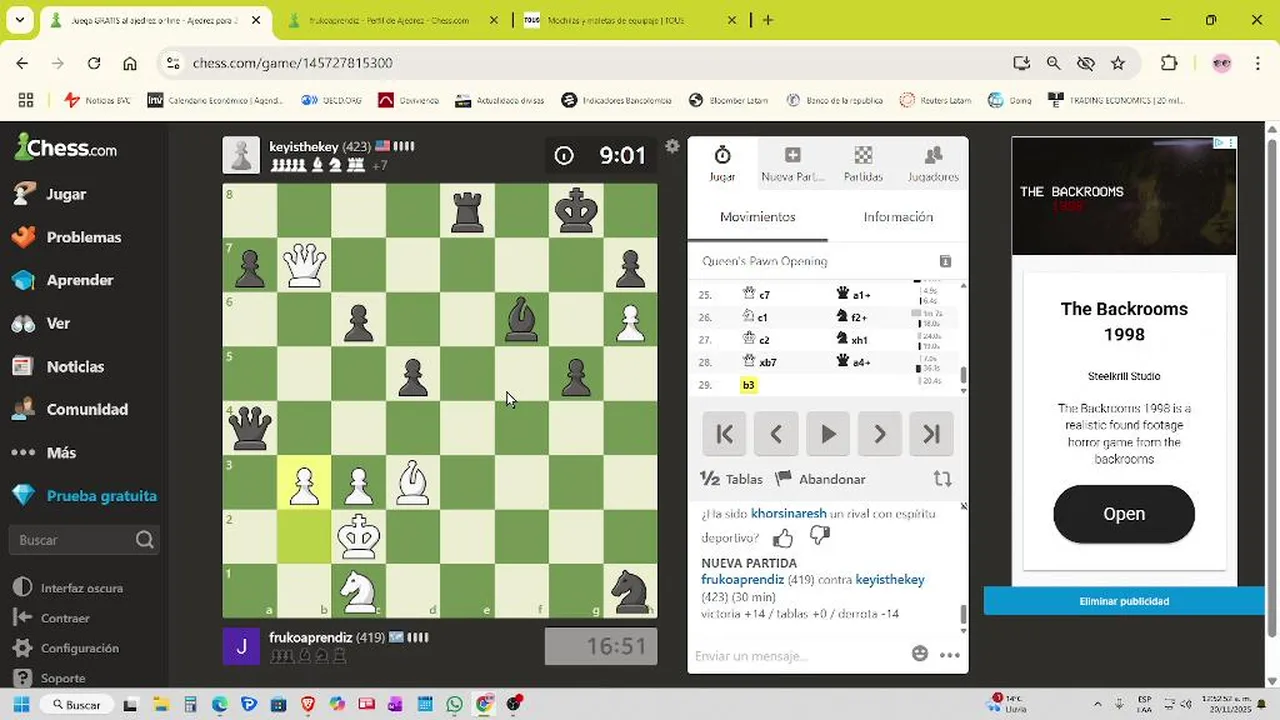The height and width of the screenshot is (720, 1280).
Task: Open WhatsApp from the taskbar
Action: click(456, 705)
